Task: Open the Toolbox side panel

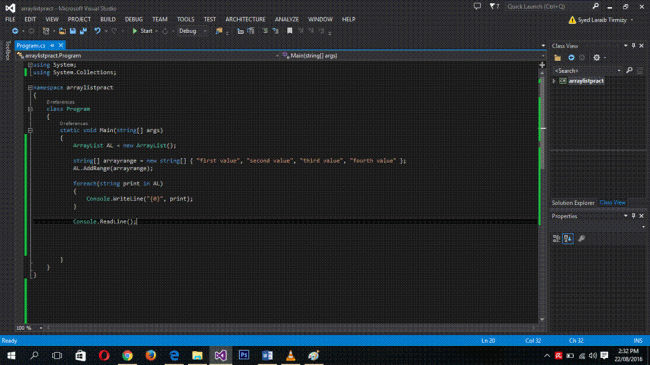Action: pos(7,51)
